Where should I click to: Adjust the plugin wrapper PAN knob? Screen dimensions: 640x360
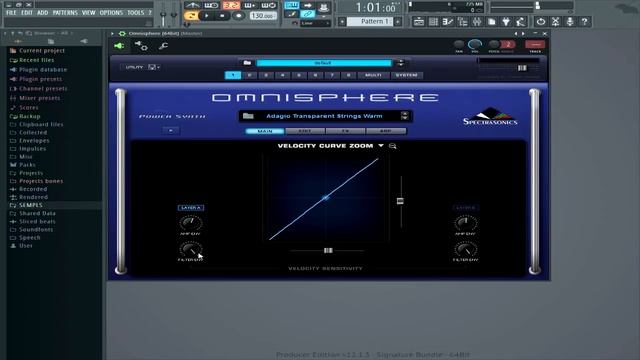459,44
